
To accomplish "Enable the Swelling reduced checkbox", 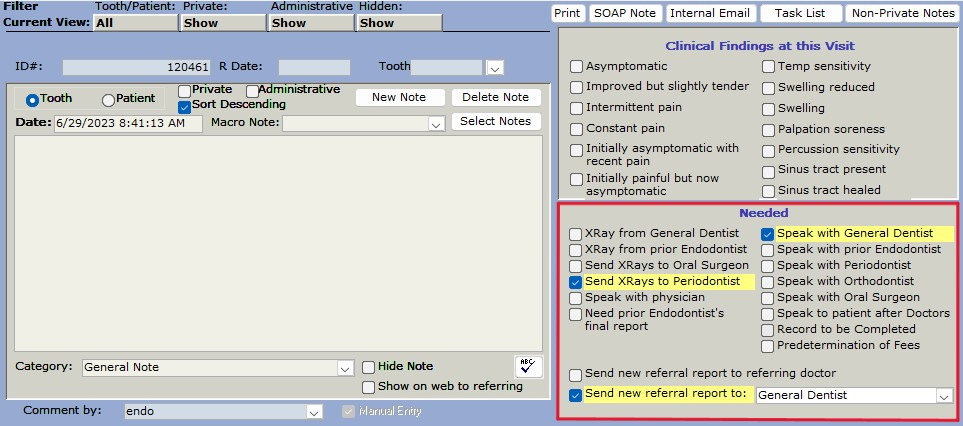I will (767, 88).
